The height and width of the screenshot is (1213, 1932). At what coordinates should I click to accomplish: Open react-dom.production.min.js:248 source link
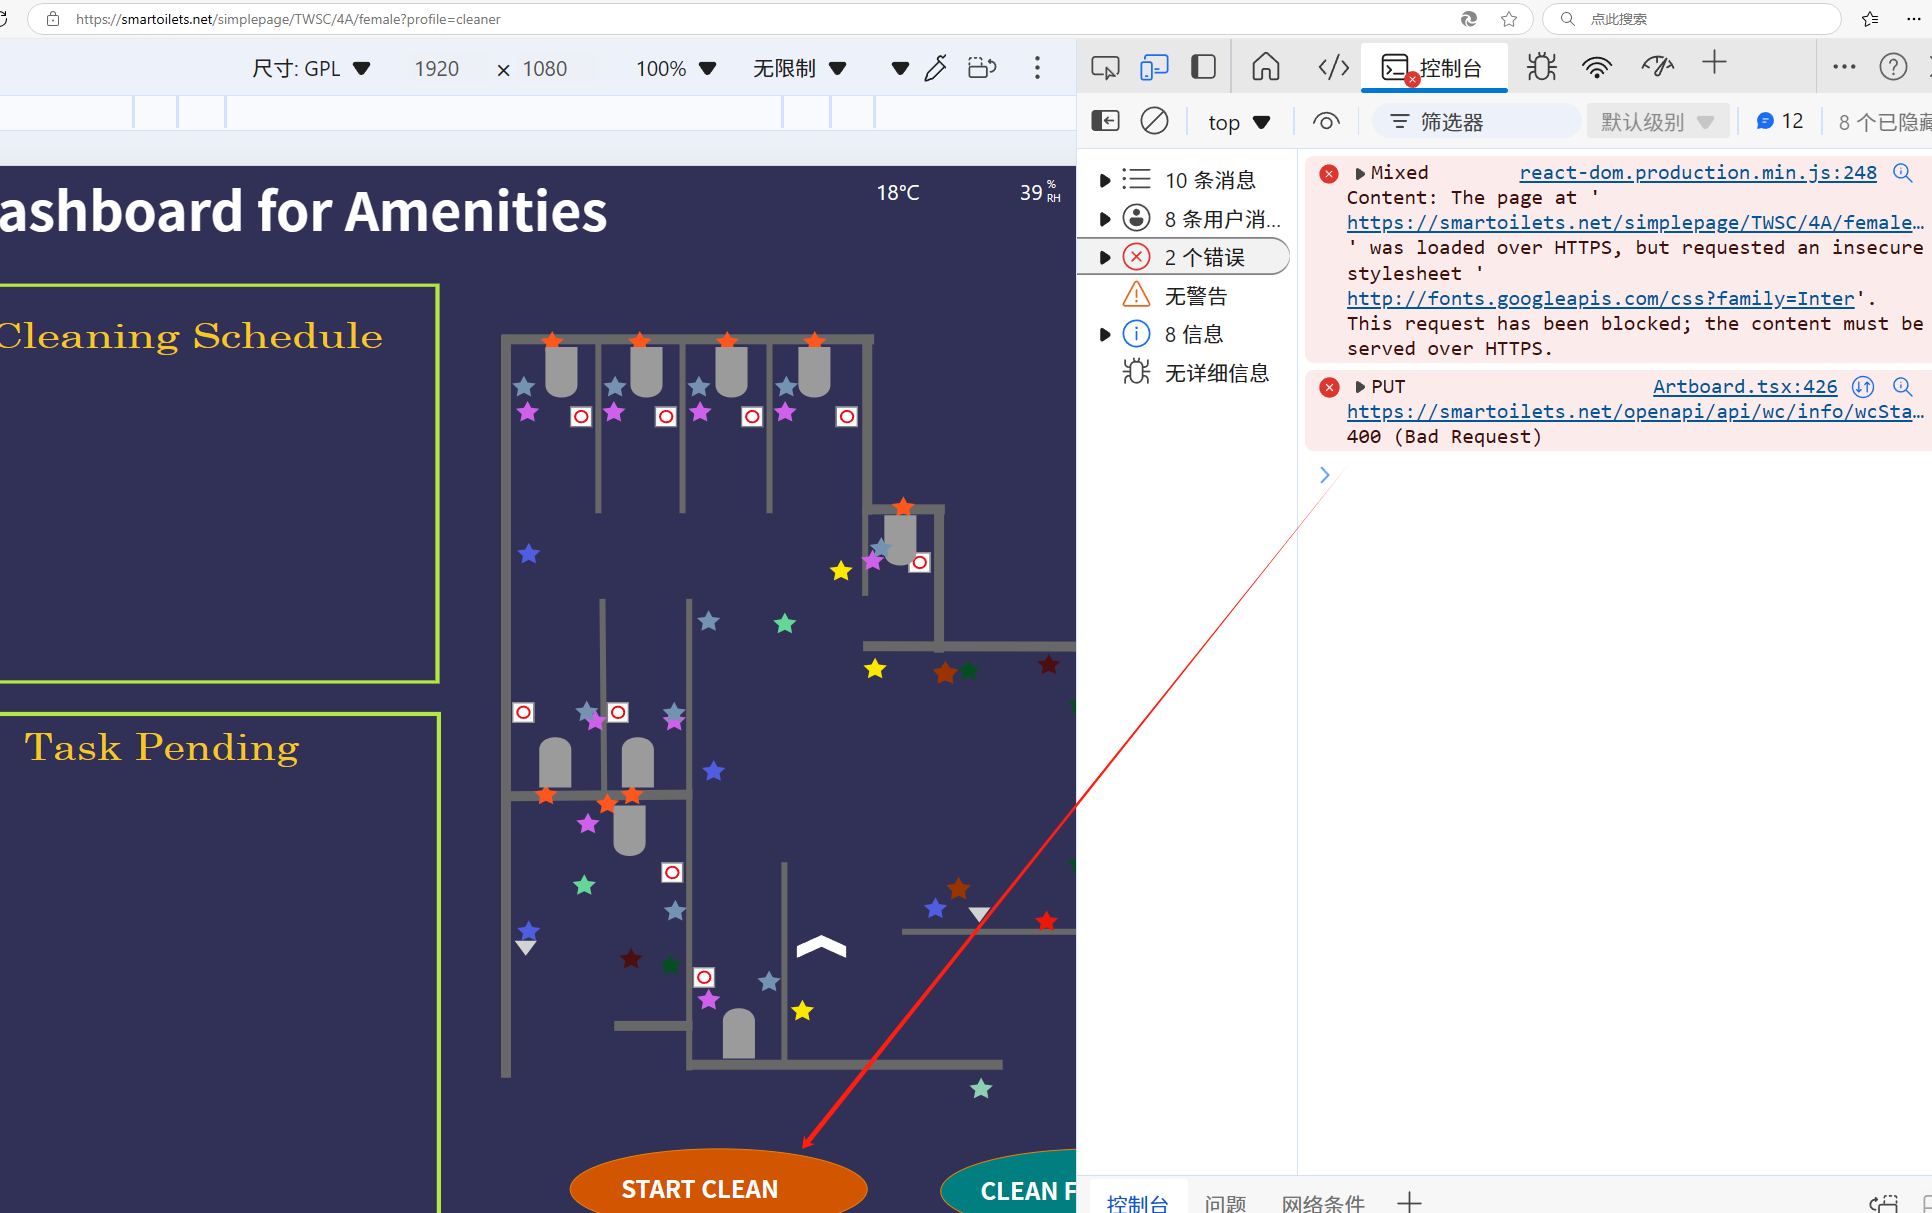1698,172
